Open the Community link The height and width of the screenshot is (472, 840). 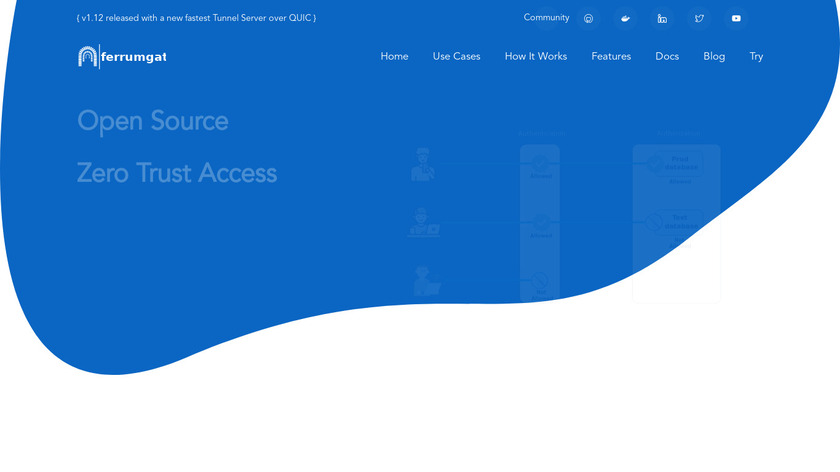[x=546, y=18]
